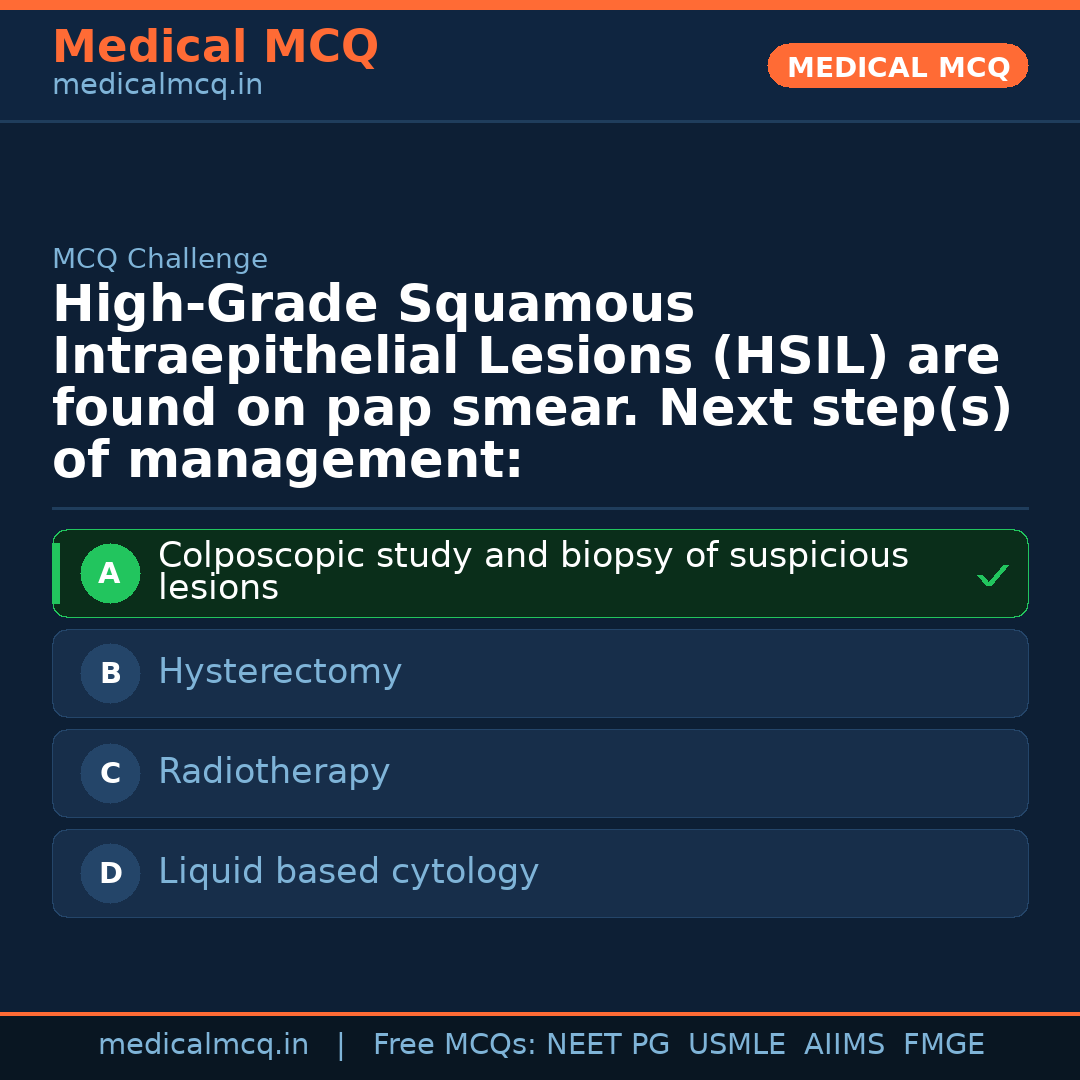Click the orange MEDICAL MCQ badge
This screenshot has width=1080, height=1080.
coord(898,67)
